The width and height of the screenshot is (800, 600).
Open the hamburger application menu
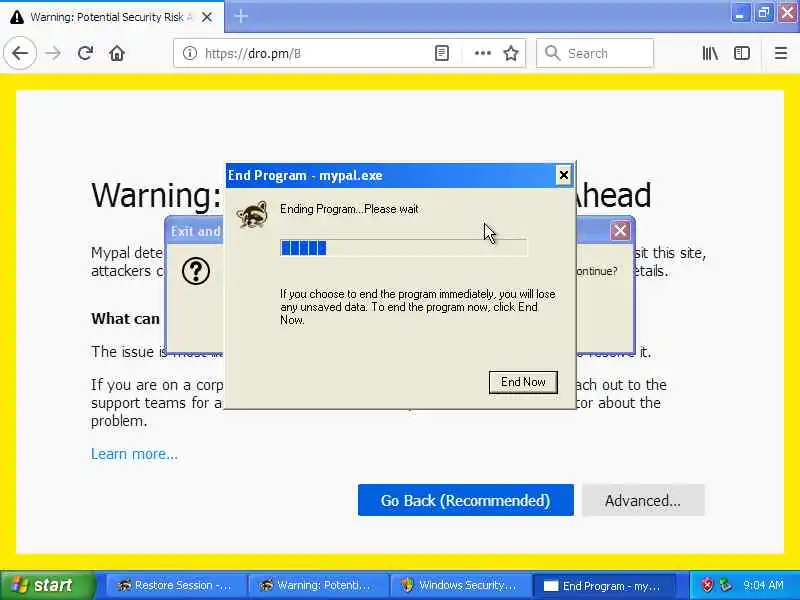point(781,53)
